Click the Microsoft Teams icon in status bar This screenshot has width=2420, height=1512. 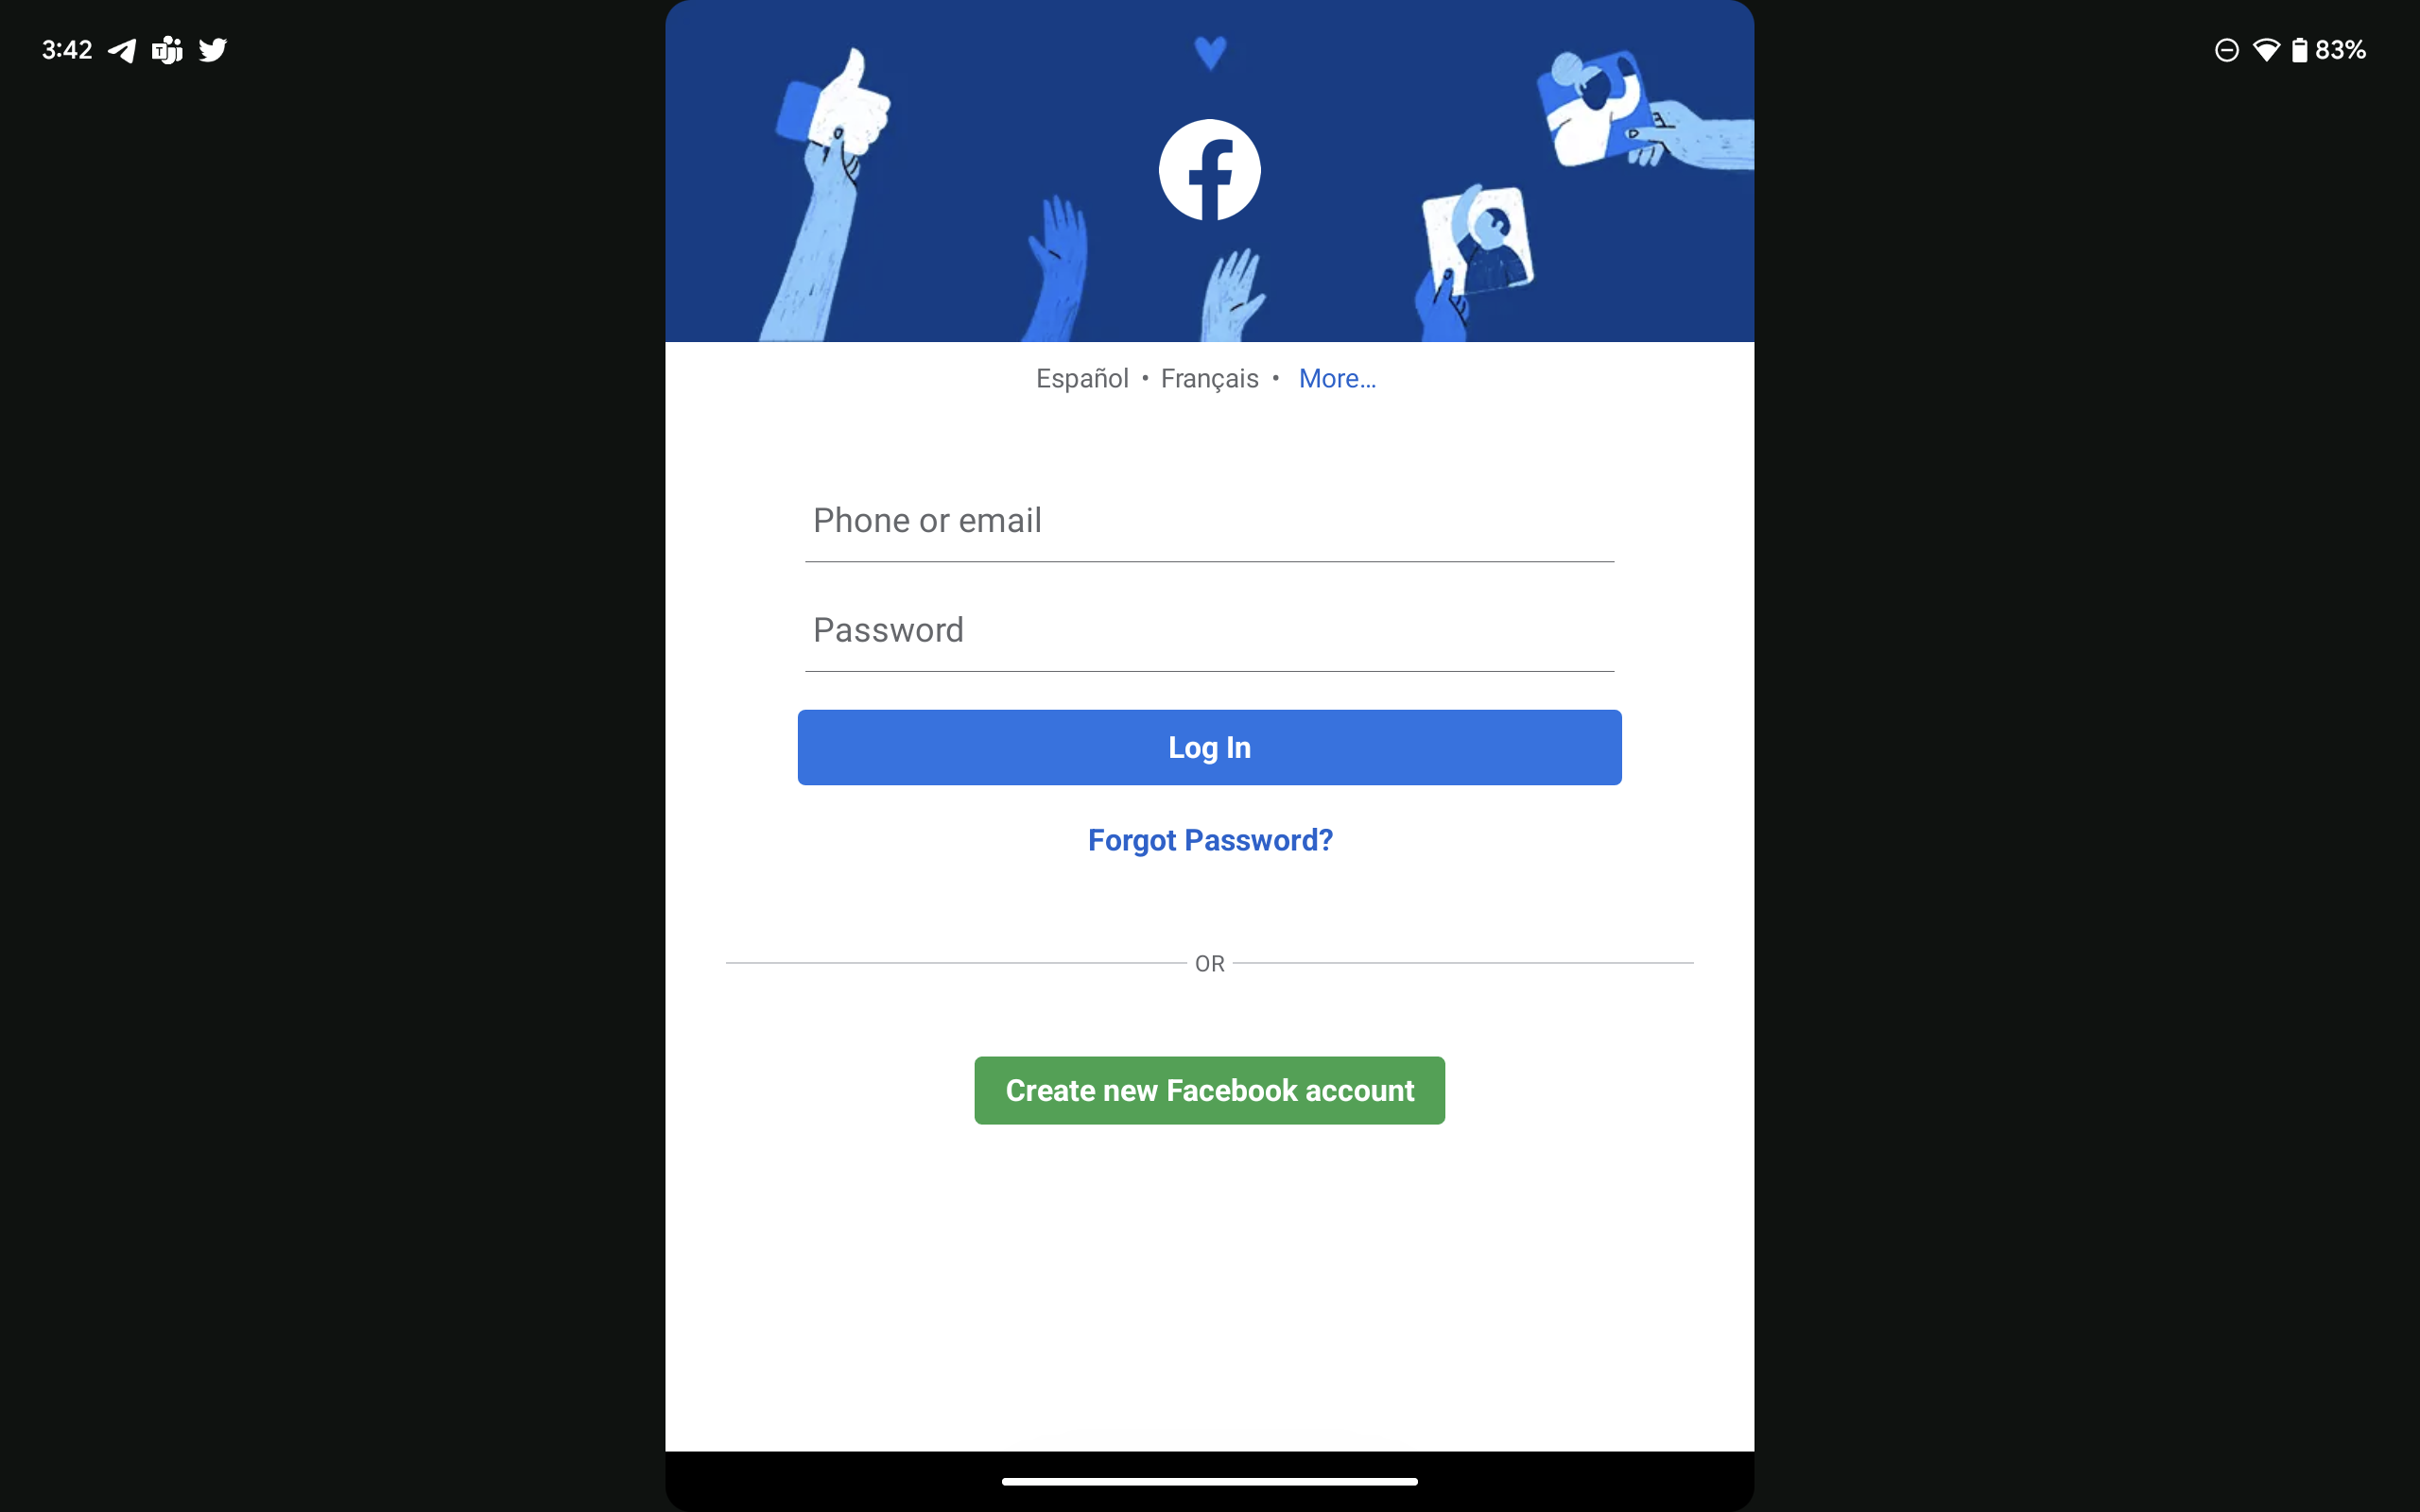[167, 47]
